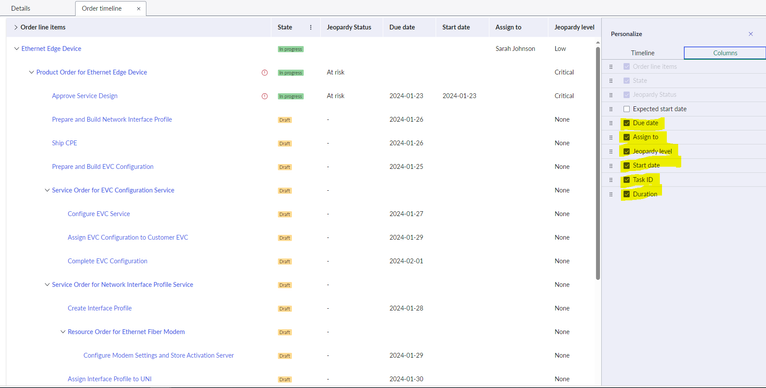
Task: Click the Due date column header
Action: [x=402, y=27]
